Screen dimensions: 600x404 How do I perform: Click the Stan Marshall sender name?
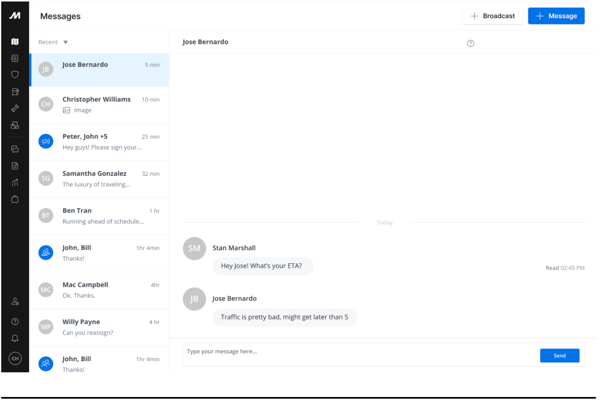pos(234,248)
